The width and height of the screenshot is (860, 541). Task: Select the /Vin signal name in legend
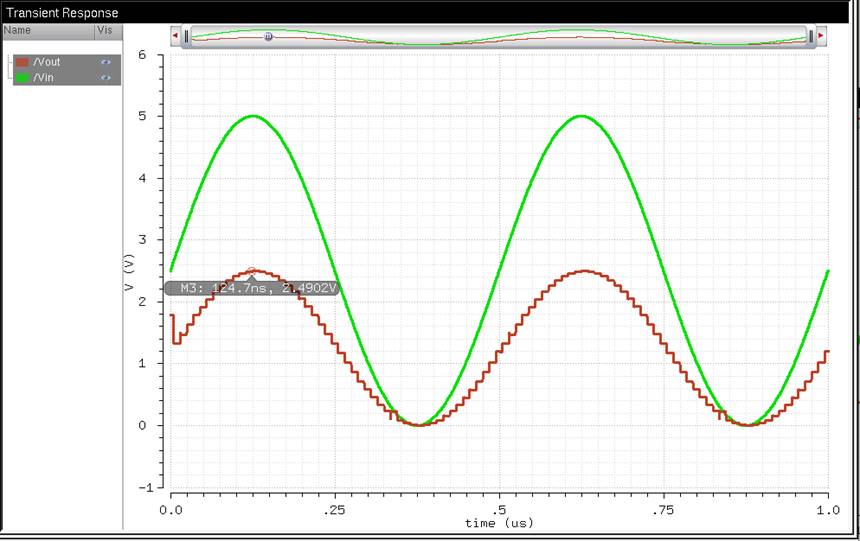(x=45, y=77)
